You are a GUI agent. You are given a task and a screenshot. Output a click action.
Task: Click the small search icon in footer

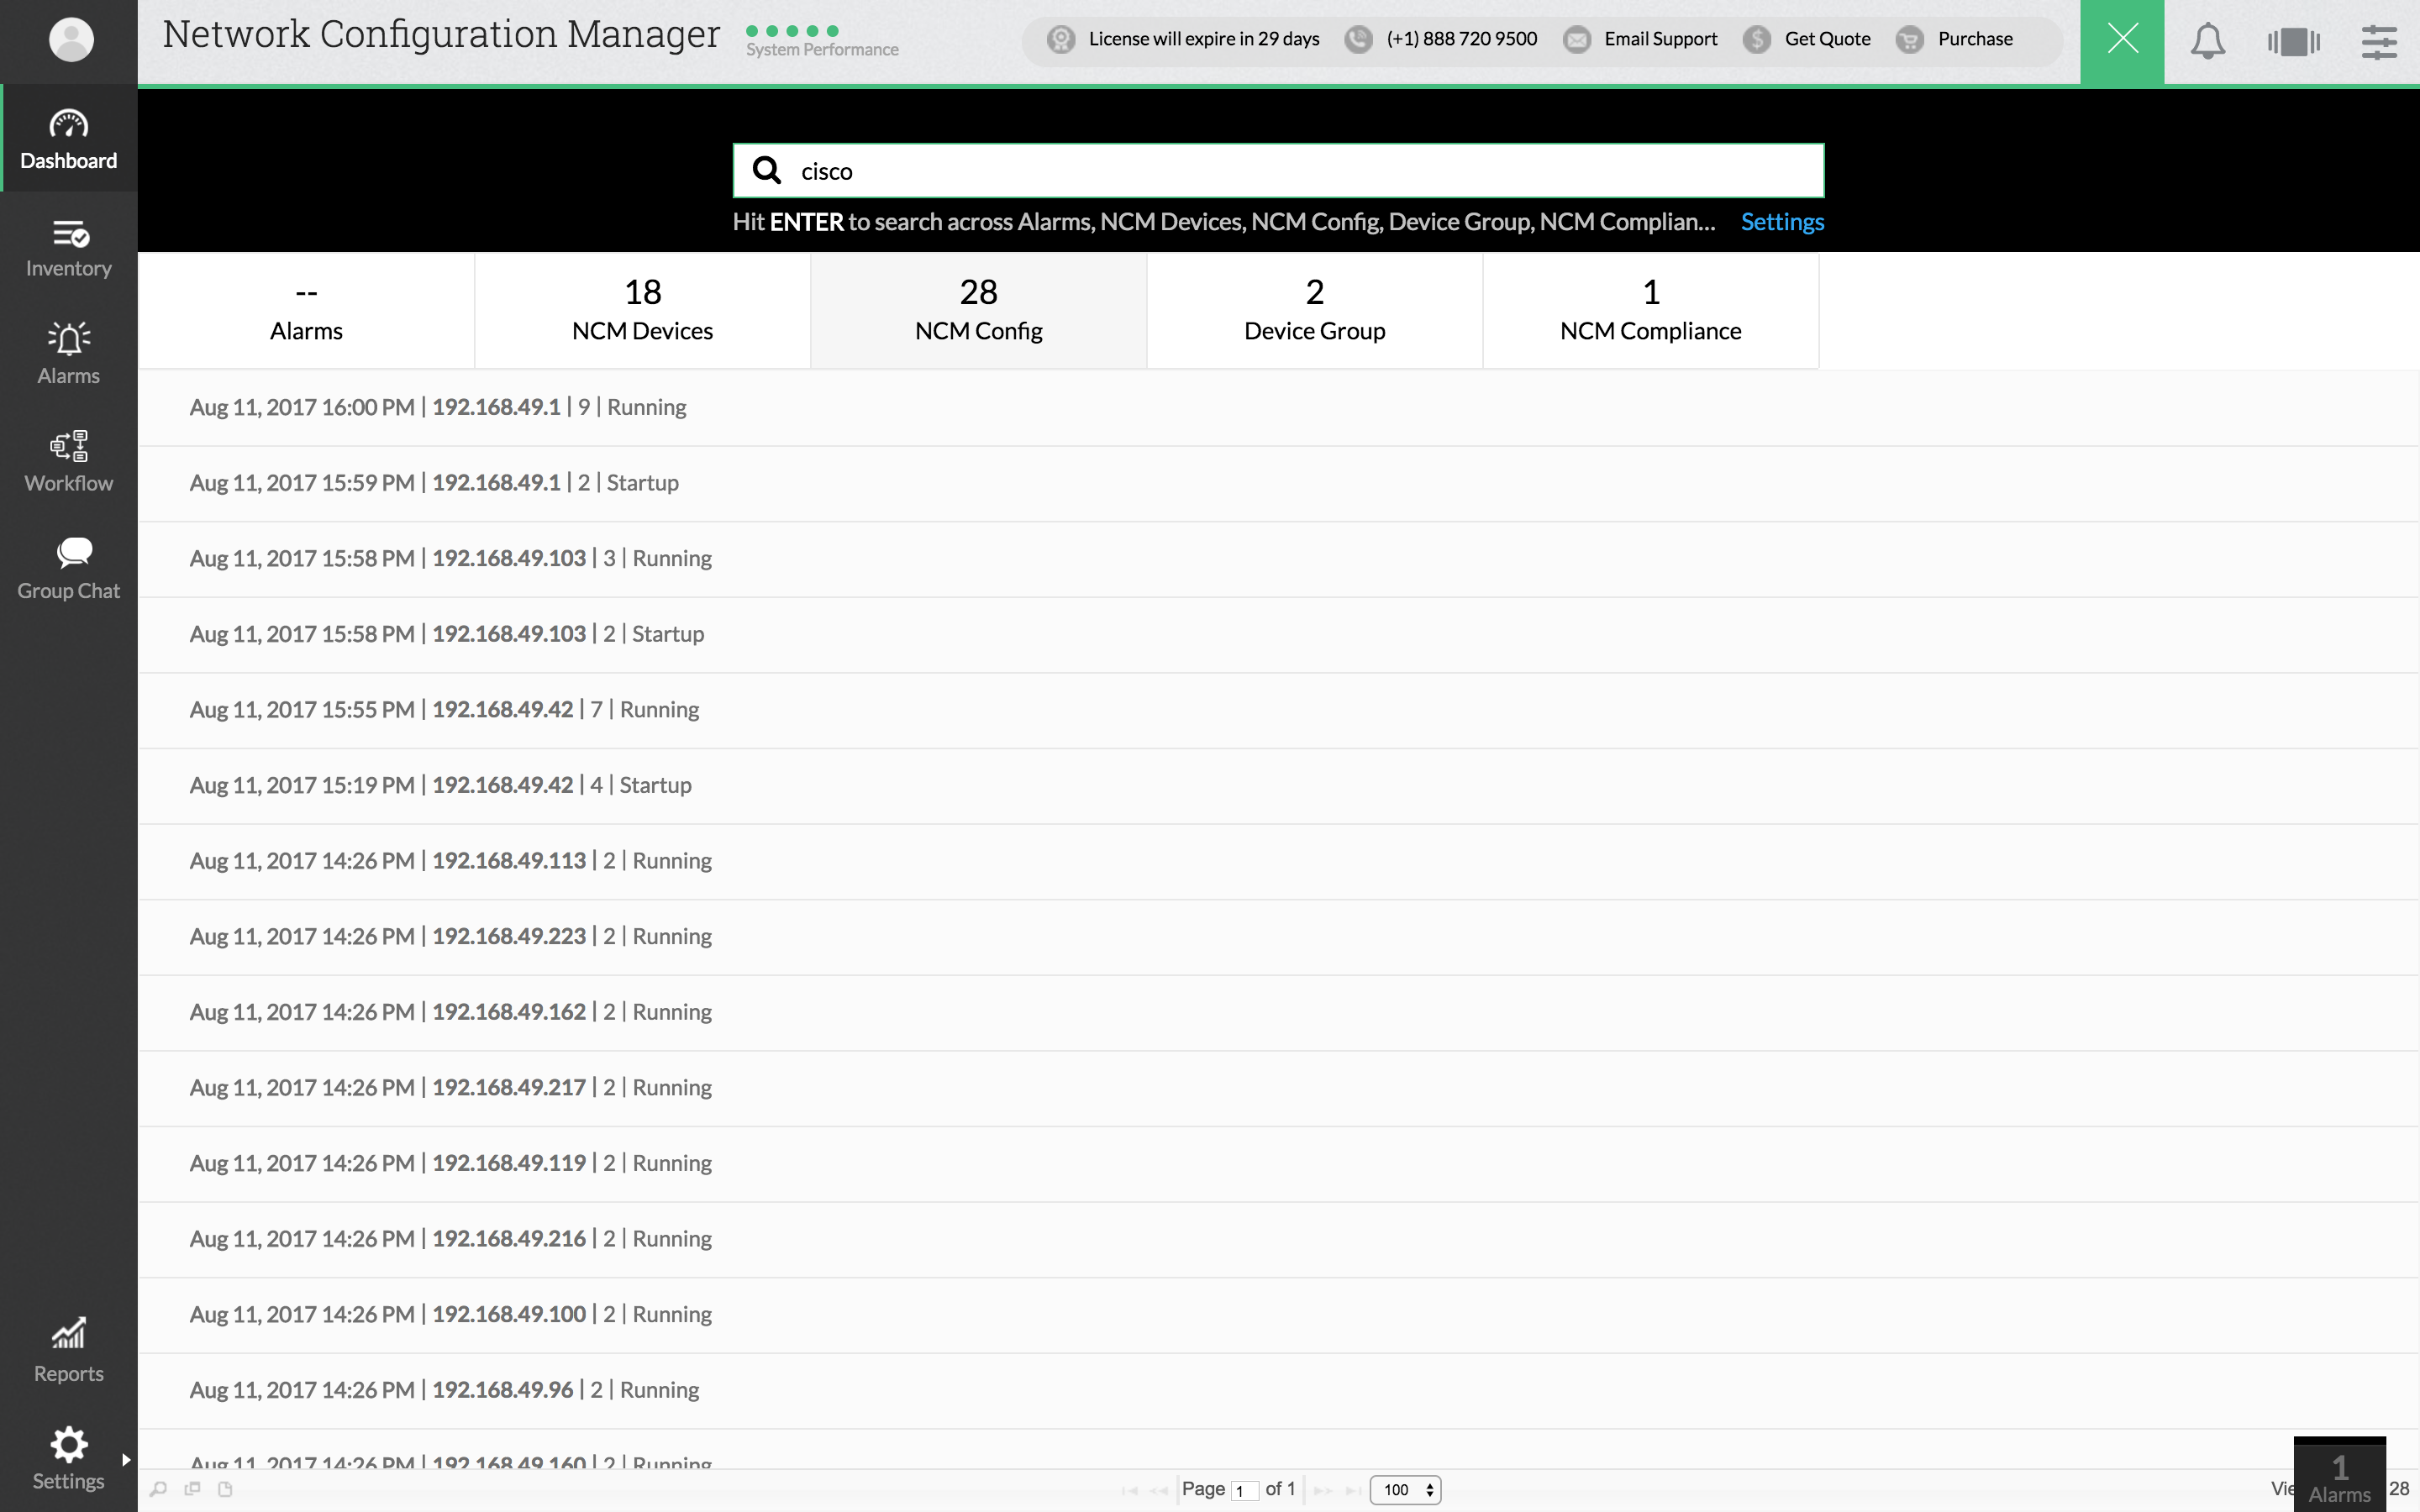158,1489
